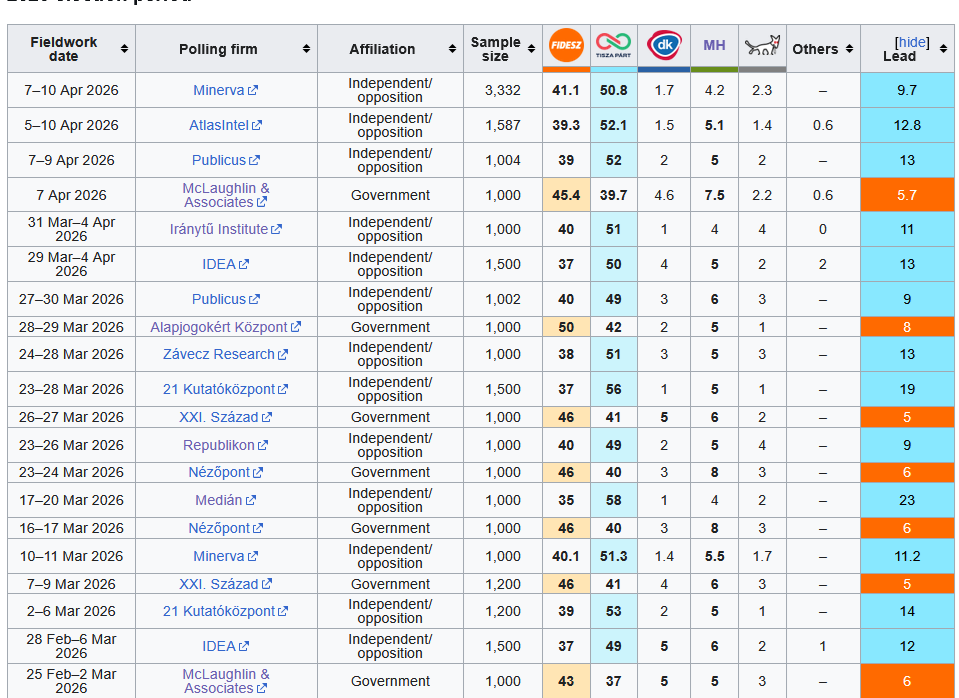Click the 23 lead cell in Medián row

tap(907, 500)
